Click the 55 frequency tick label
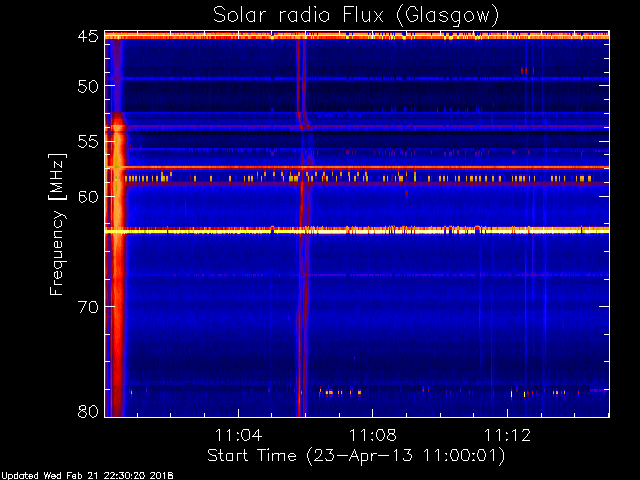Screen dimensions: 640x480 (x=88, y=142)
